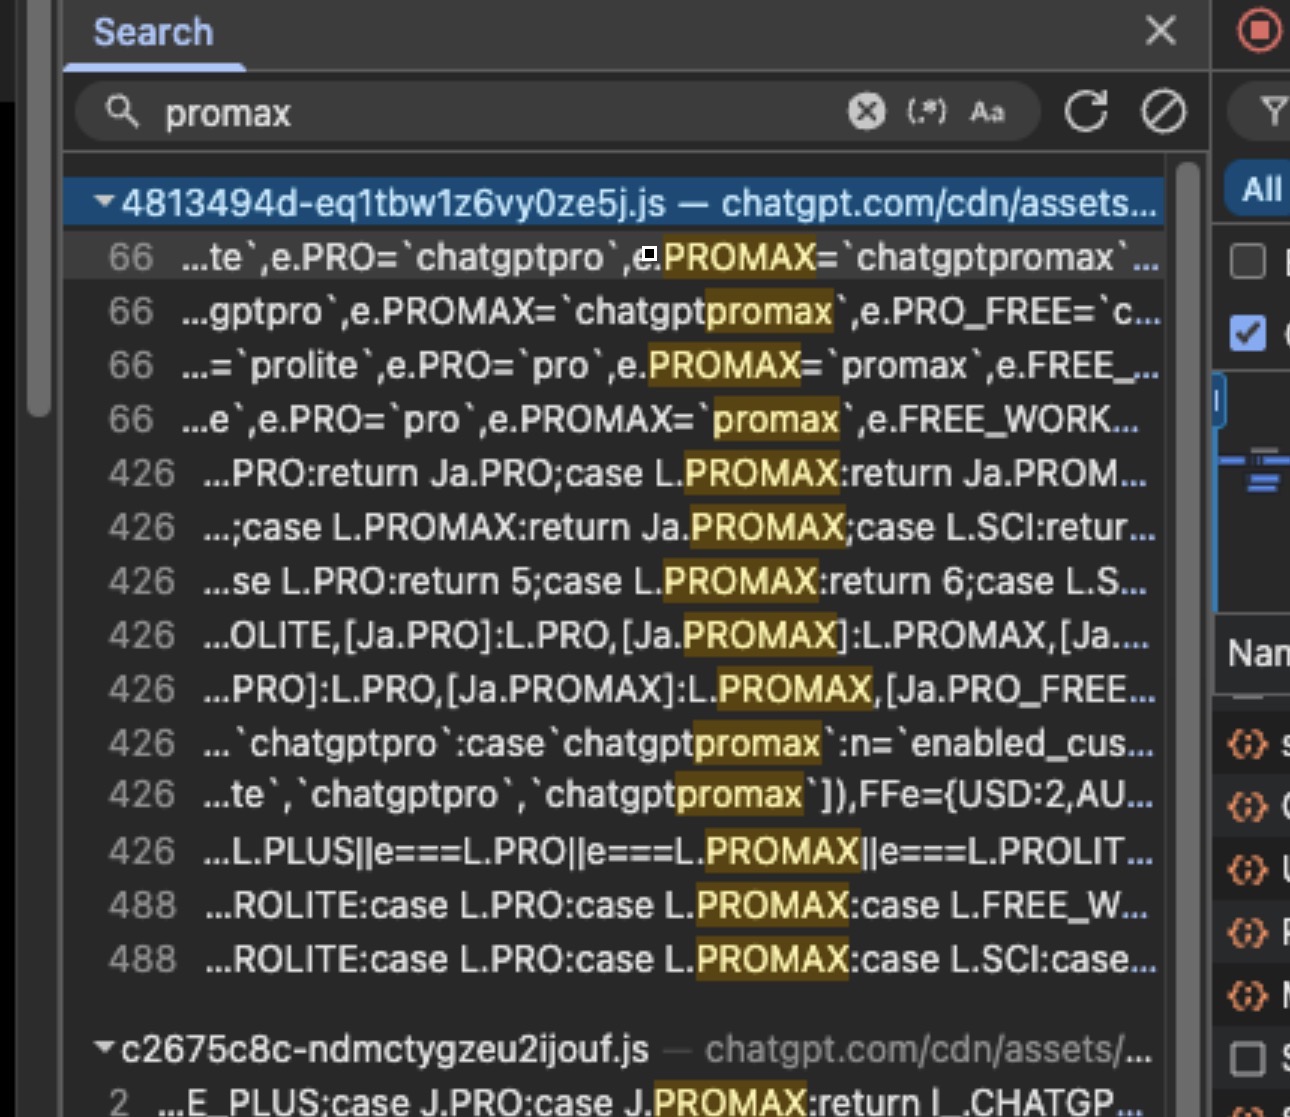
Task: Select the file row 4813494d-eq1tbw1z6vy0ze5j.js
Action: [613, 203]
